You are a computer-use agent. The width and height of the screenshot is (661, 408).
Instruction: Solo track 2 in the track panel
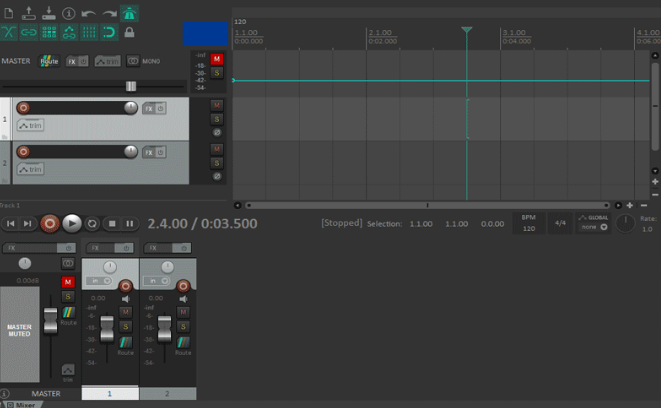(x=217, y=163)
